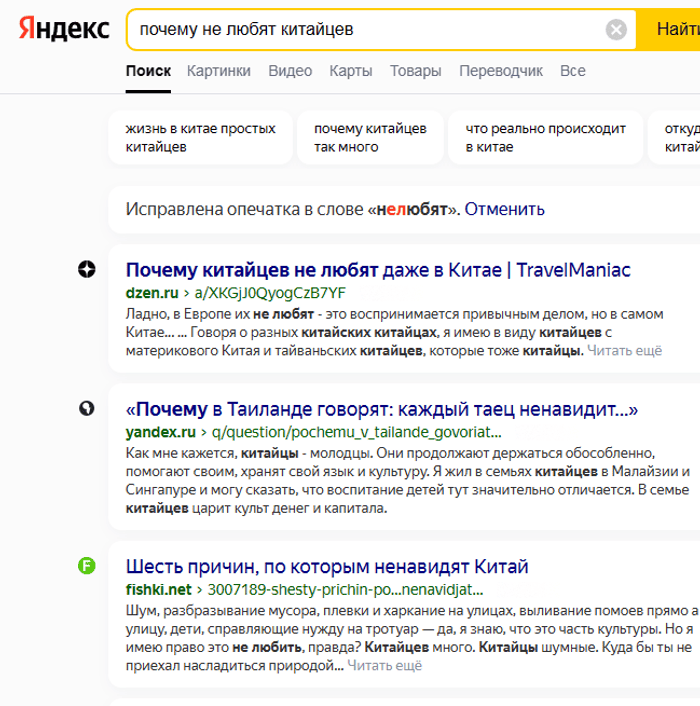Select suggestion 'что реально происходит в китае'

click(546, 138)
